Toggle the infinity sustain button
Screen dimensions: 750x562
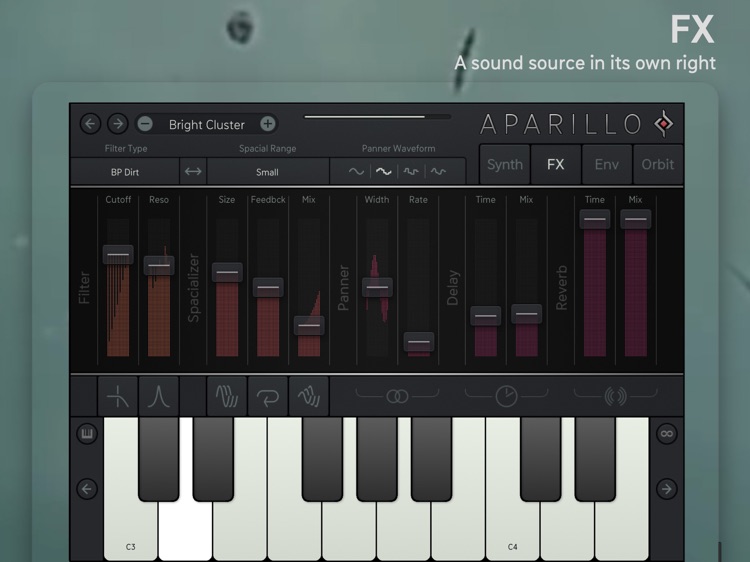[666, 434]
